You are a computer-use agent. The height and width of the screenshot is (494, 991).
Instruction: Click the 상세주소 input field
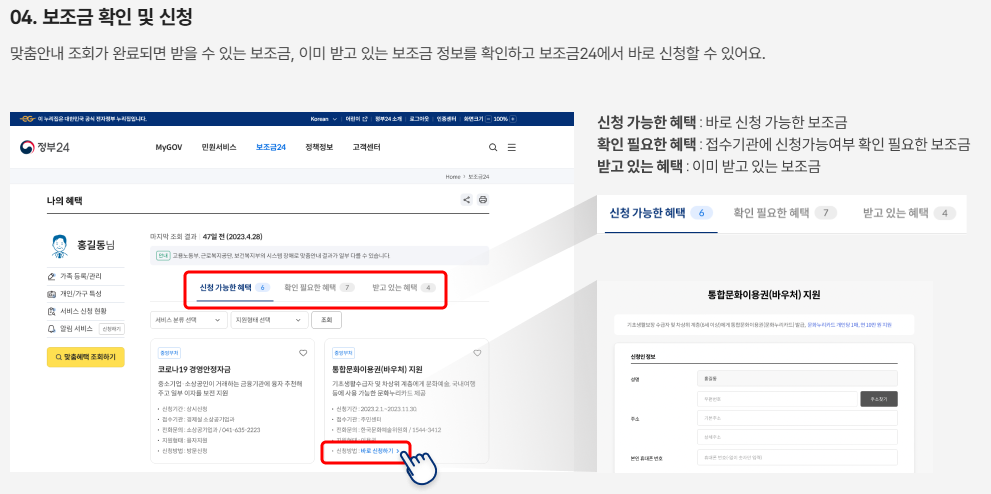[x=796, y=437]
